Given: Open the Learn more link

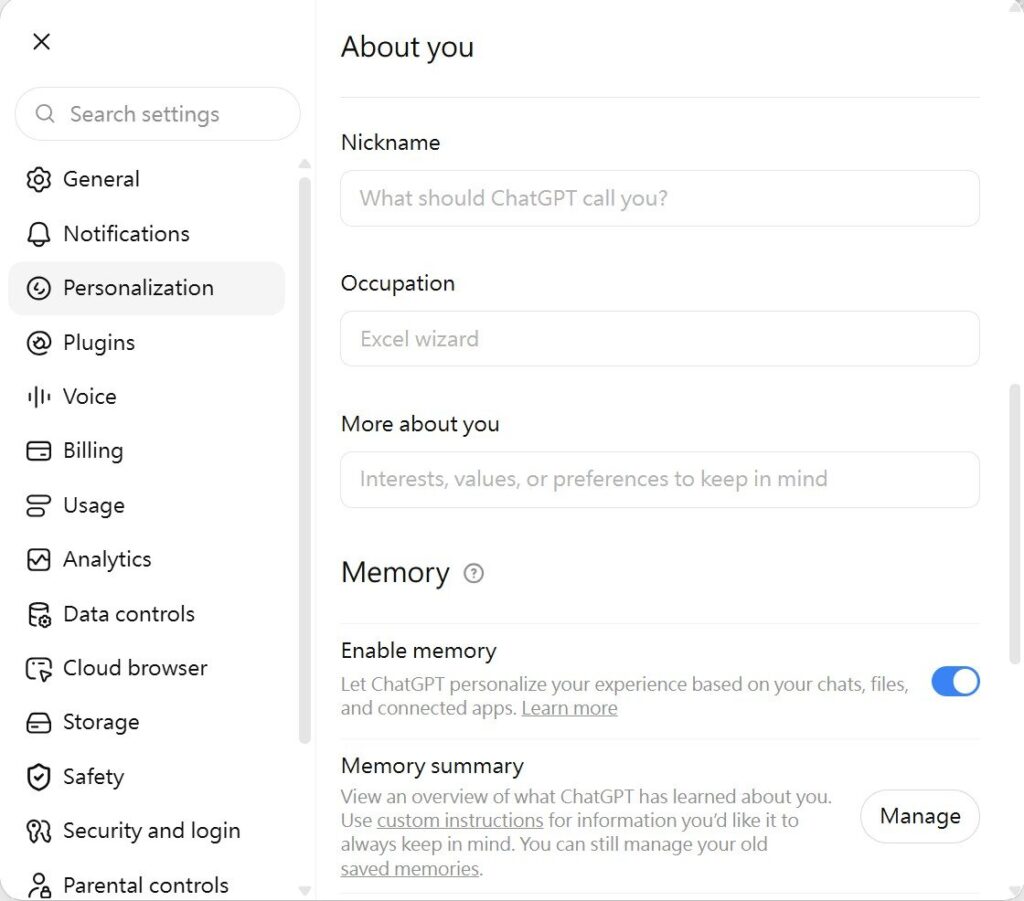Looking at the screenshot, I should coord(569,708).
